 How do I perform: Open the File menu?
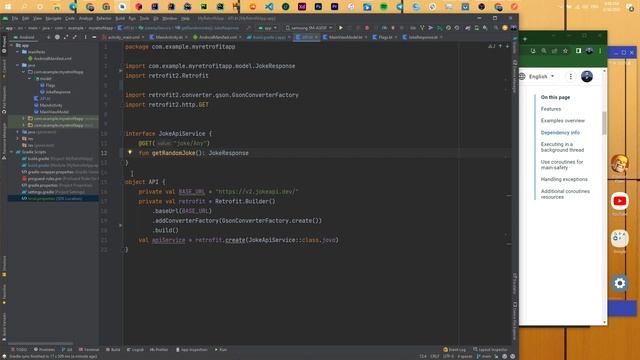(x=15, y=18)
